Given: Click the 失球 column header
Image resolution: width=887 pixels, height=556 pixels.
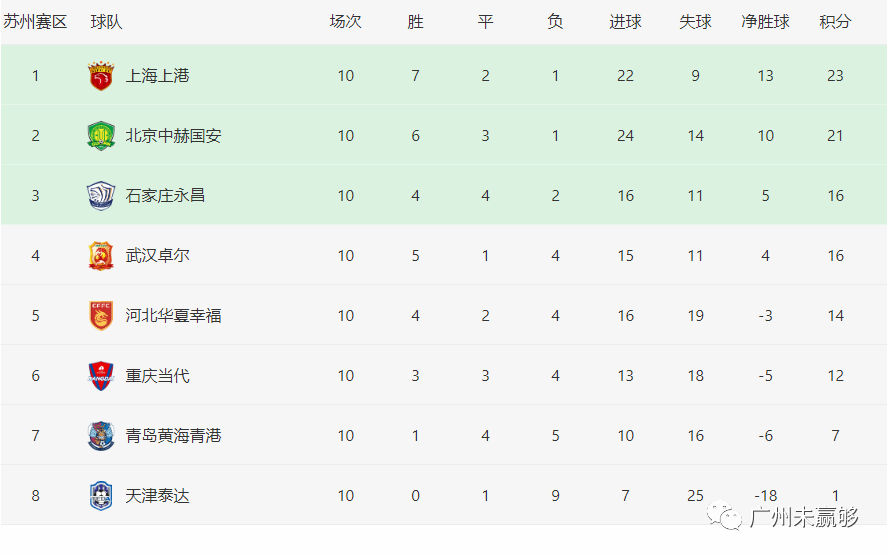Looking at the screenshot, I should (695, 21).
